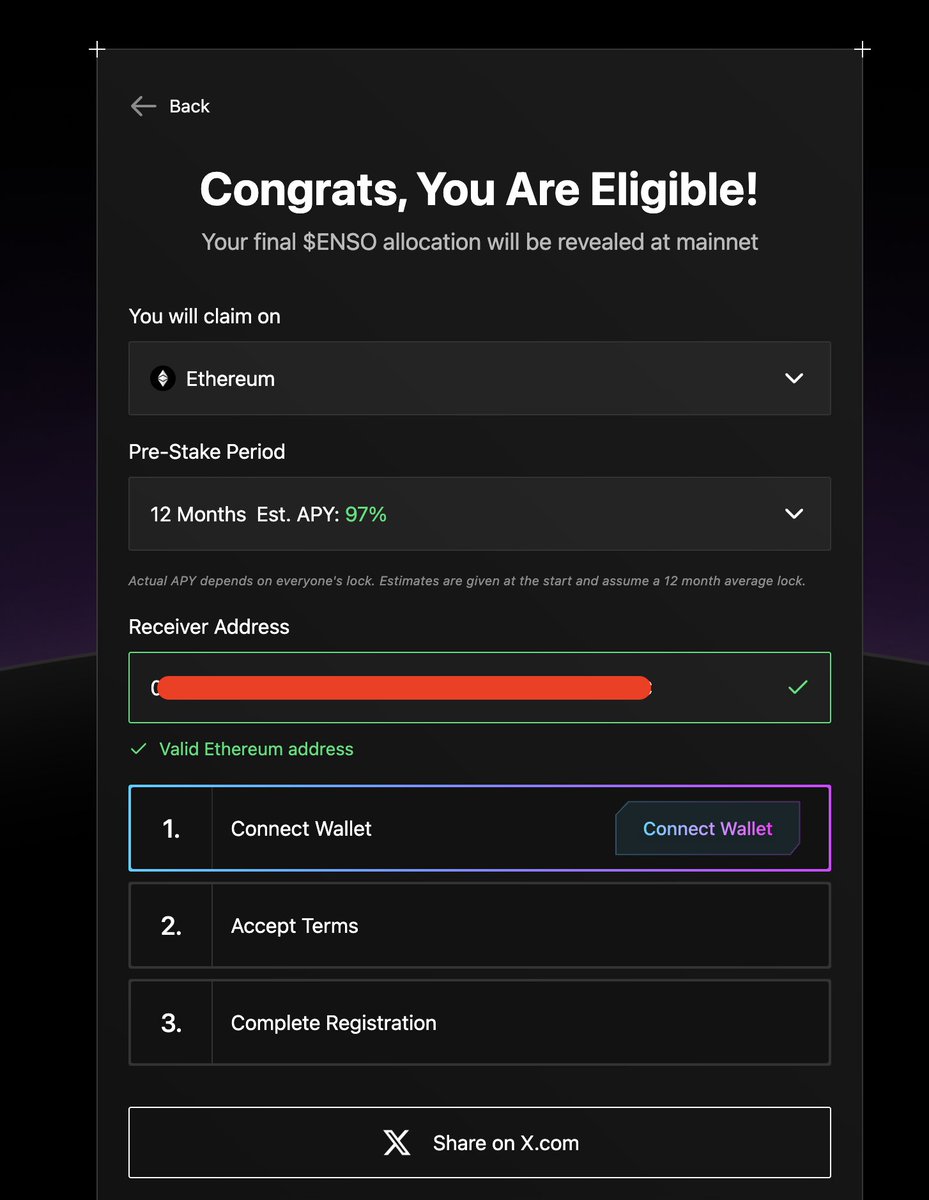Click the step number "3." box
Screen dimensions: 929x1200
[171, 1023]
